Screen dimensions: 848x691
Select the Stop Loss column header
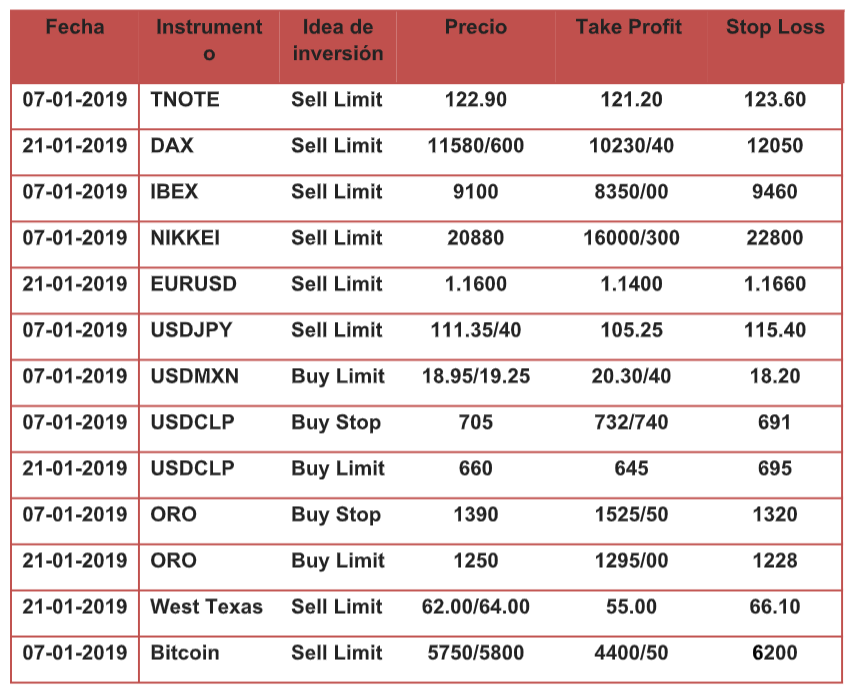pyautogui.click(x=775, y=27)
